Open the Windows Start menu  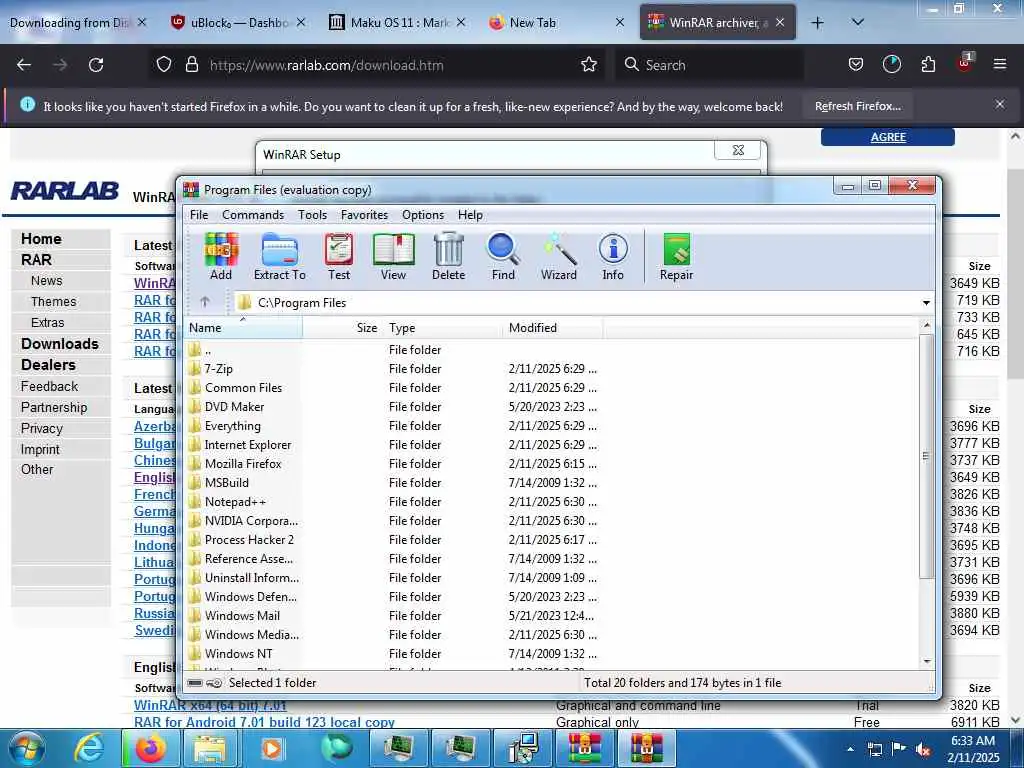pos(27,748)
